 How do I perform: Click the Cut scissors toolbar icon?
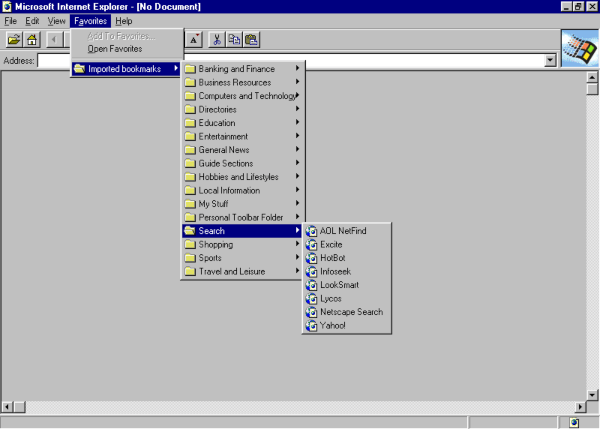[217, 39]
